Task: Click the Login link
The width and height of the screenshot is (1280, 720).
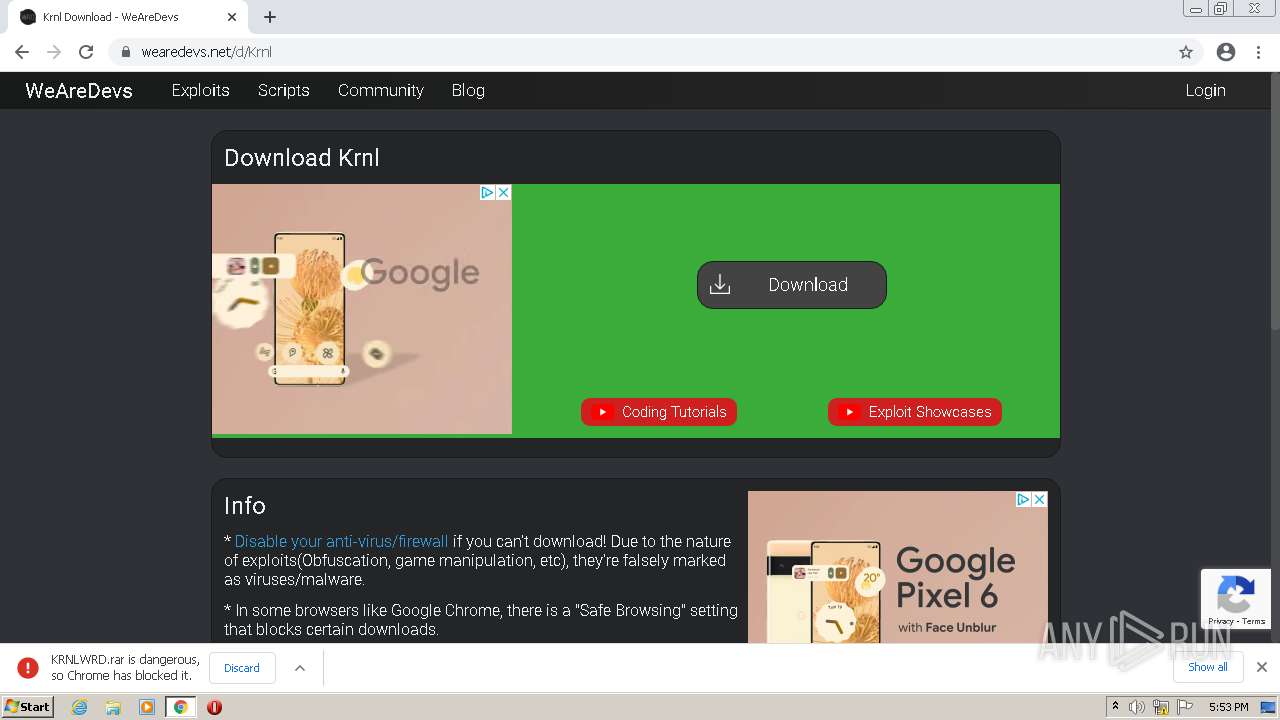Action: pos(1205,90)
